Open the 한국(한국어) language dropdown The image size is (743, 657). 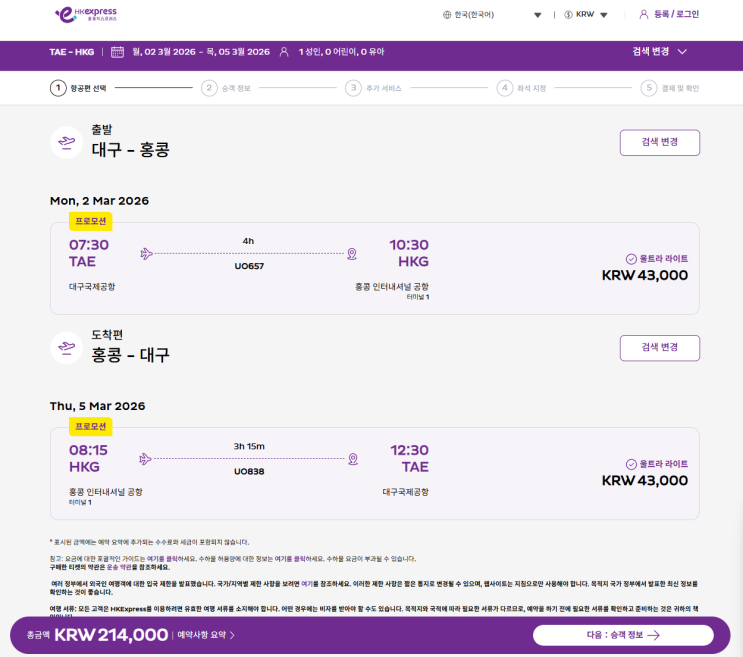point(492,15)
